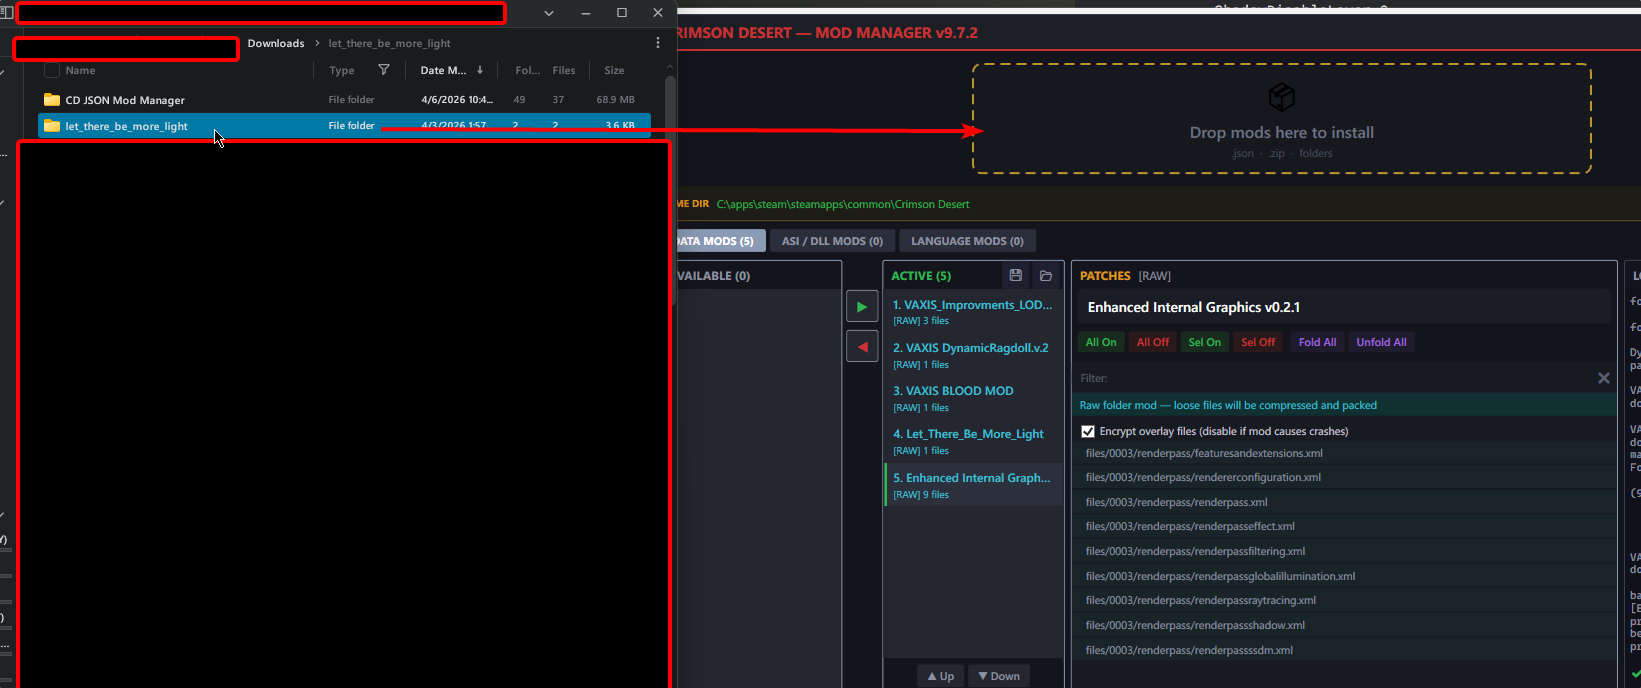Image resolution: width=1641 pixels, height=688 pixels.
Task: Switch to ASI / DLL MODS (0) tab
Action: (832, 241)
